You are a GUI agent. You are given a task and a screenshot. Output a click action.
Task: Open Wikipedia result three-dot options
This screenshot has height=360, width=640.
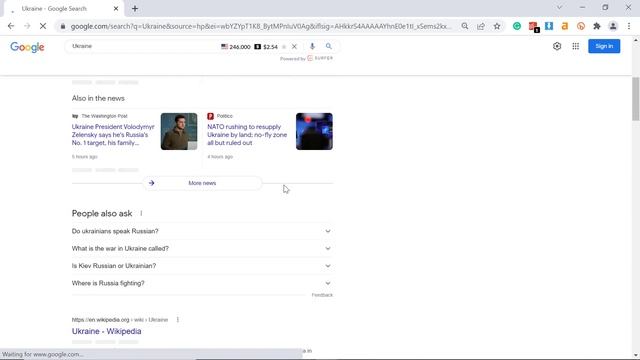pos(178,320)
